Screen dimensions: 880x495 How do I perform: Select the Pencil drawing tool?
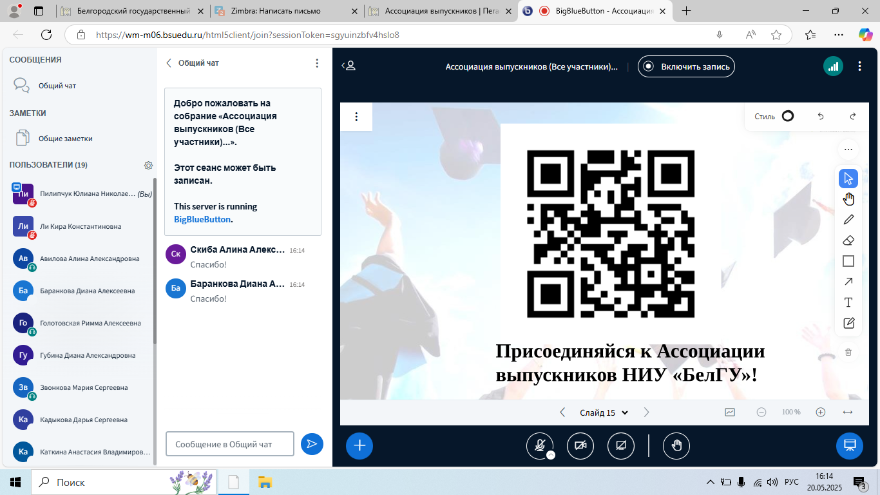click(x=848, y=219)
